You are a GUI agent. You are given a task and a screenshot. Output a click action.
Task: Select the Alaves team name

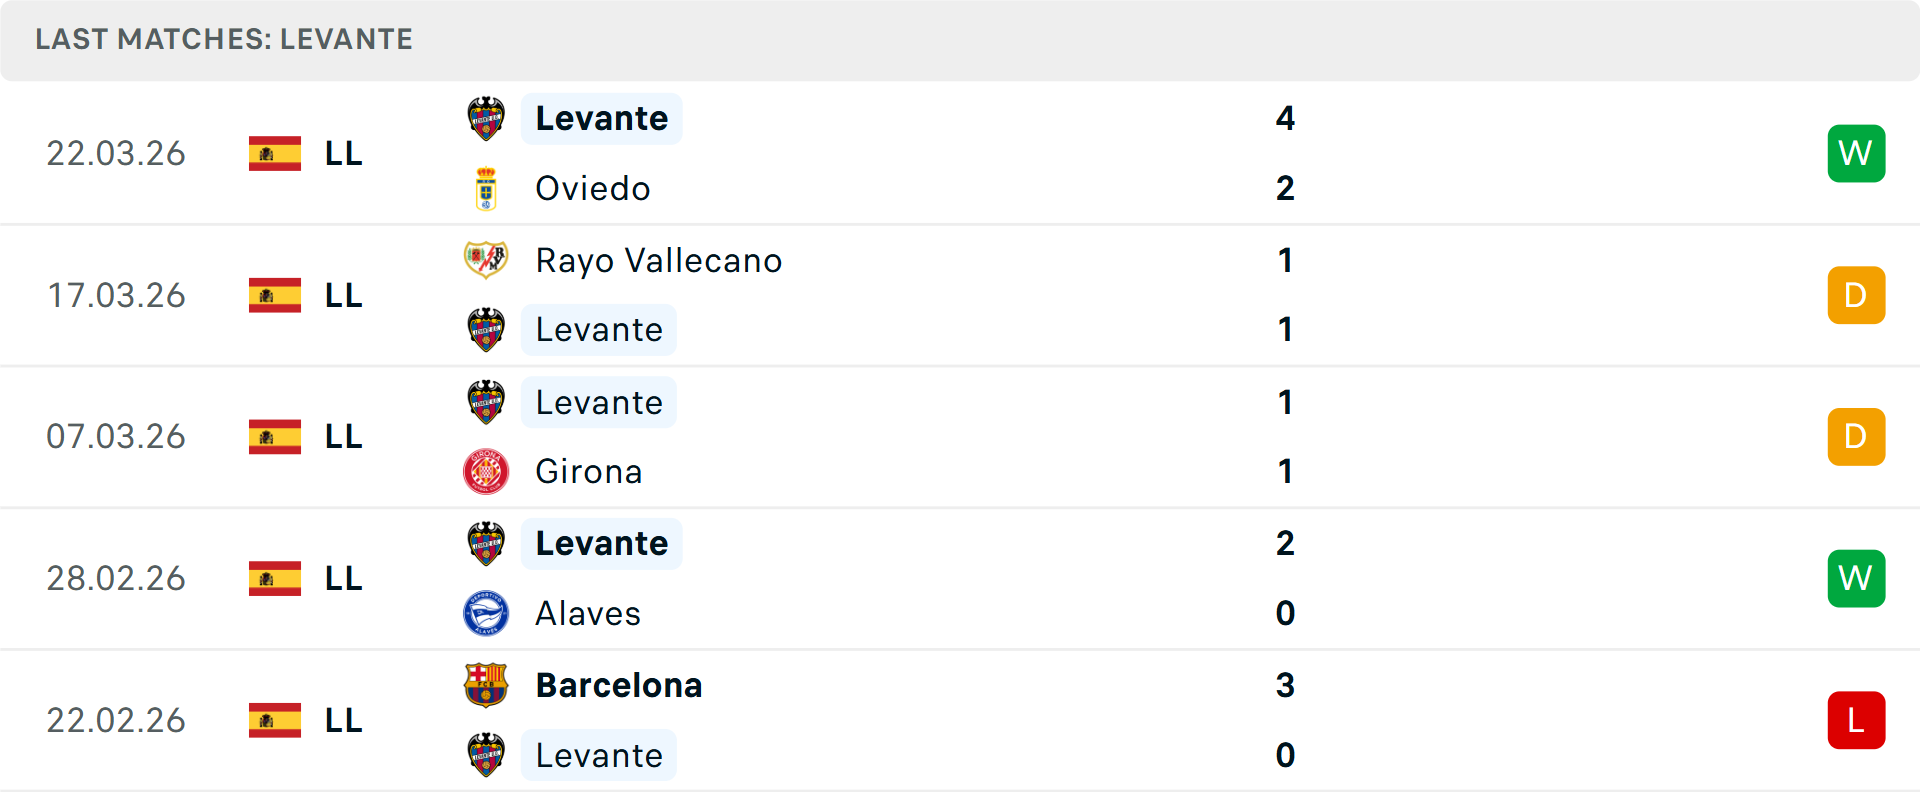tap(588, 614)
